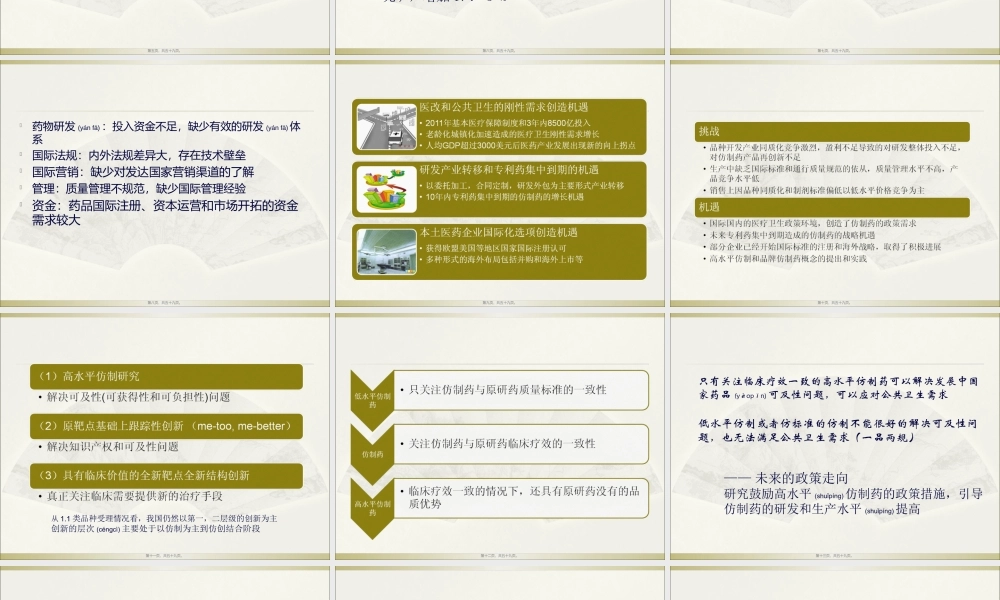Click the bullet marker before 国际法规
The width and height of the screenshot is (1000, 600).
(20, 154)
